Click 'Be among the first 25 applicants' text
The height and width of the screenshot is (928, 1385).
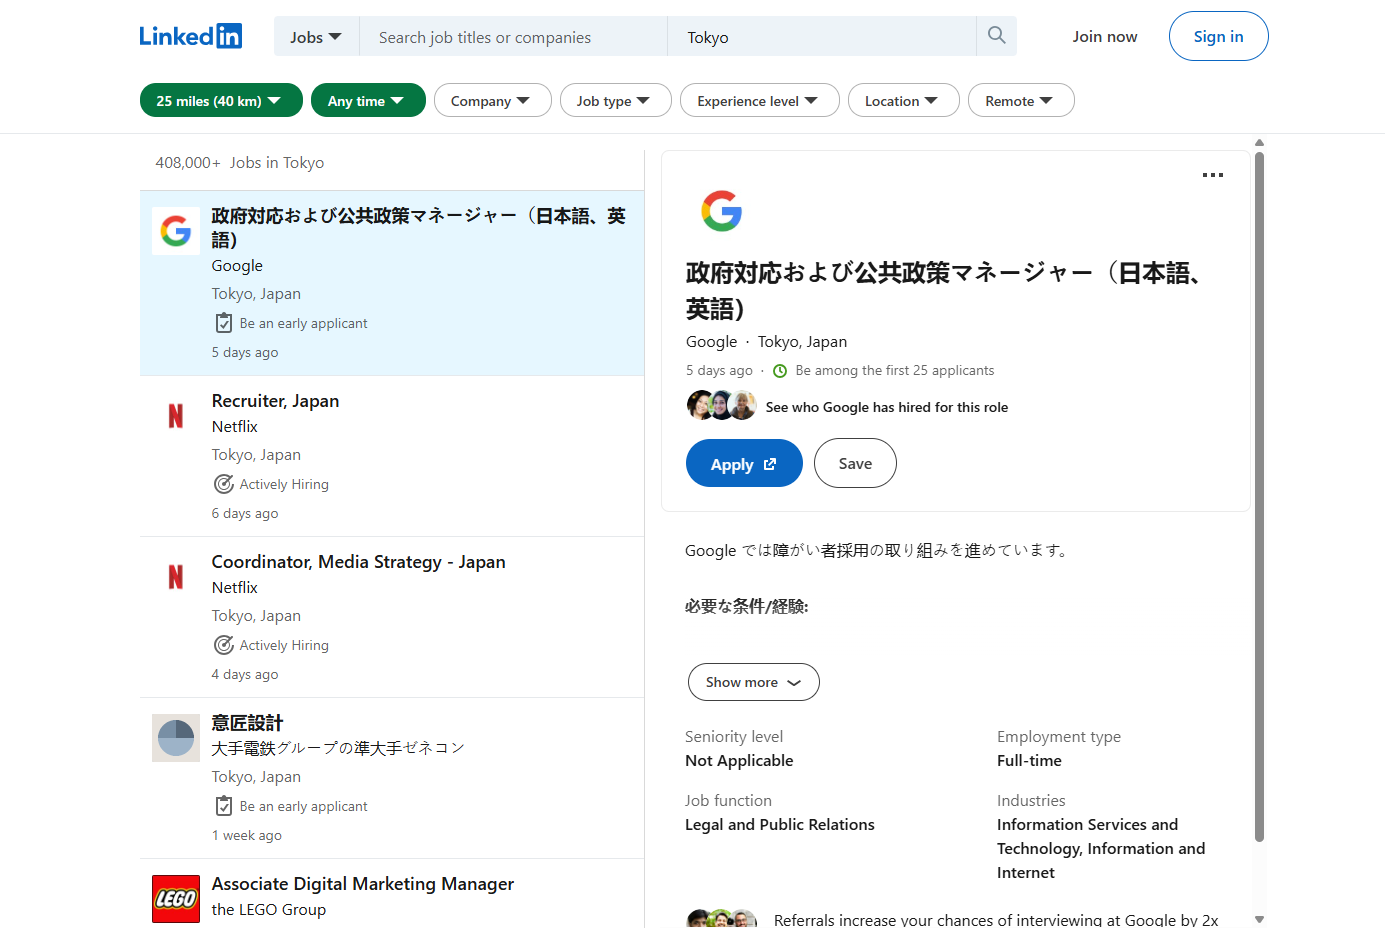895,371
